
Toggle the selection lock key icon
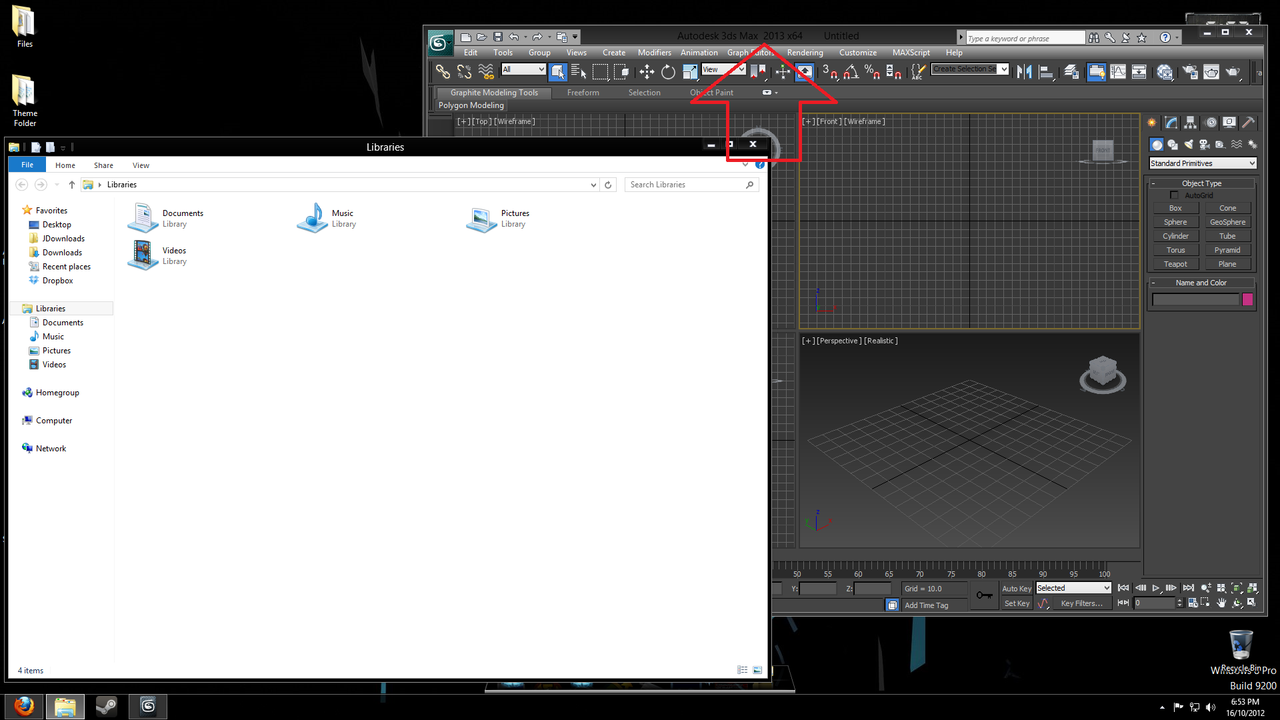click(x=984, y=596)
